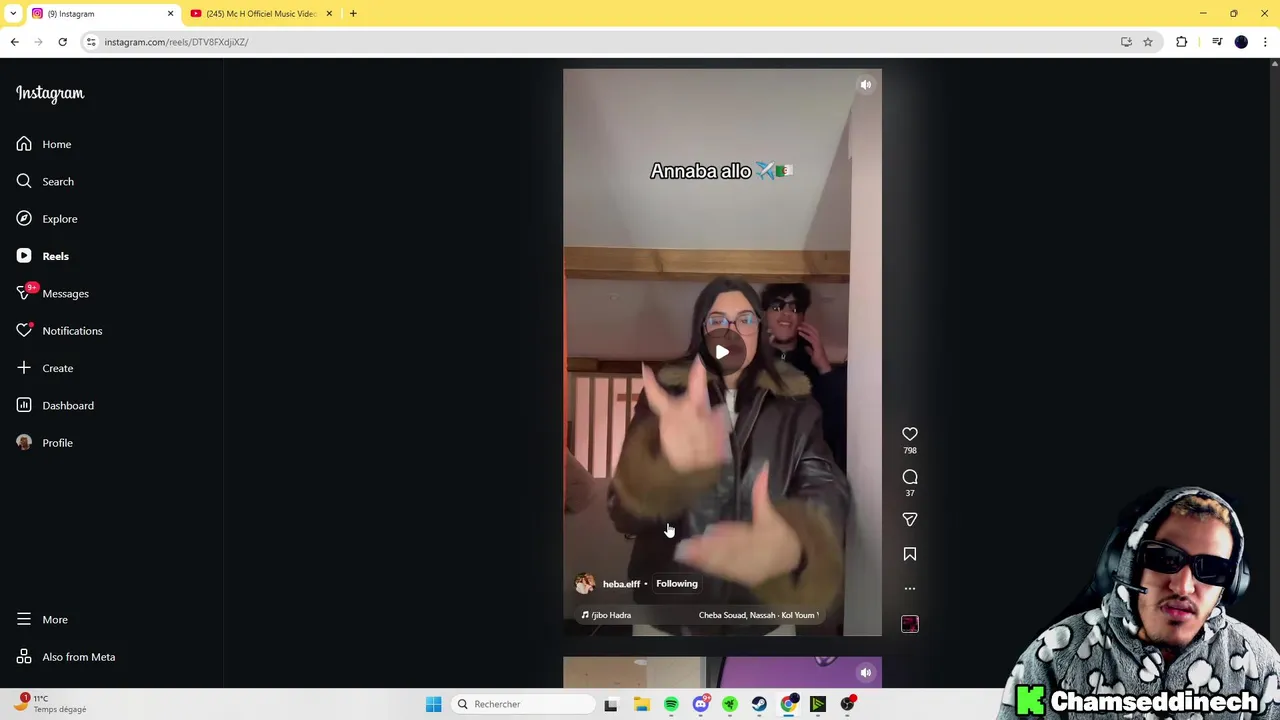Toggle sound on the Annaba allo reel
The height and width of the screenshot is (720, 1280).
click(x=866, y=85)
